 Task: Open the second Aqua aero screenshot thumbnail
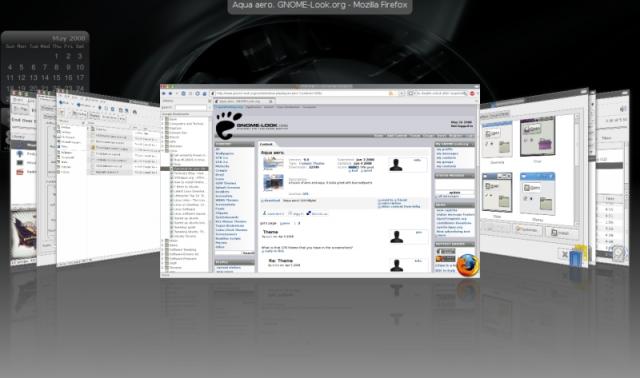click(x=273, y=182)
